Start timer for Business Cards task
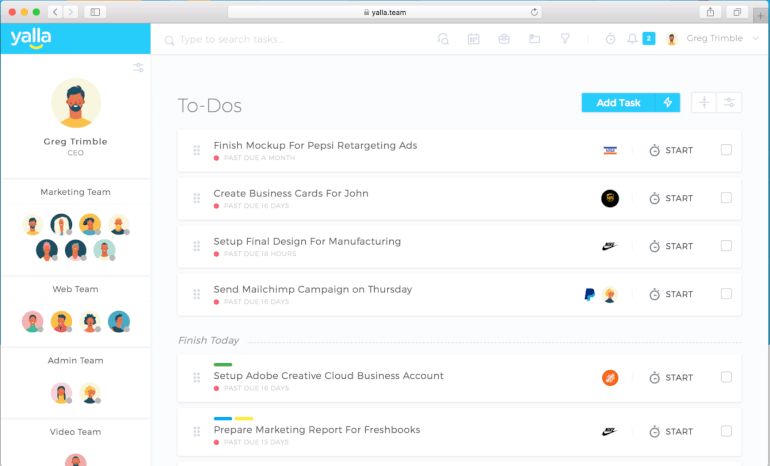 671,198
